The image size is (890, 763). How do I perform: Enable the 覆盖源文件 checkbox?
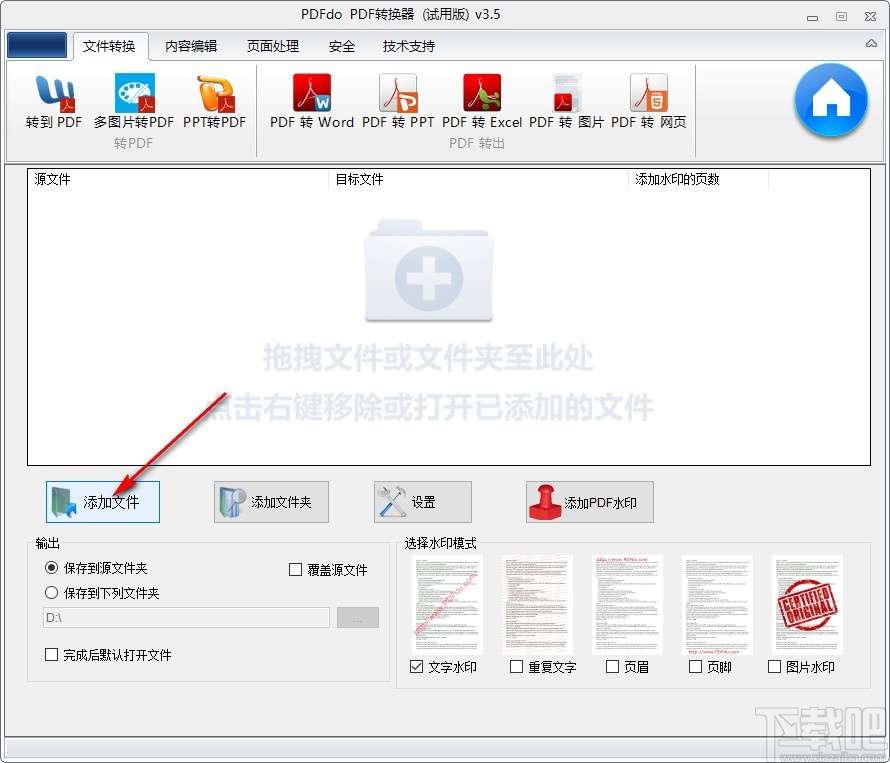click(x=295, y=569)
